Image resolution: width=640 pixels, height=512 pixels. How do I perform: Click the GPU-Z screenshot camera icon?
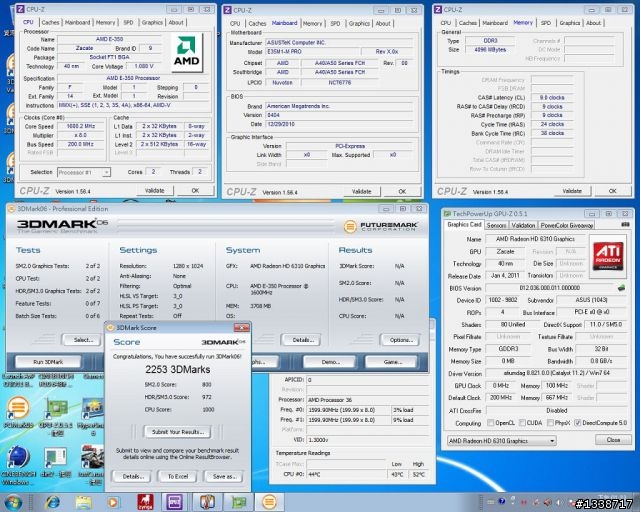coord(625,225)
